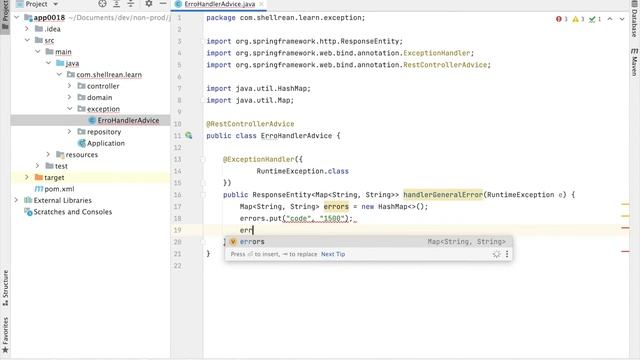640x360 pixels.
Task: Click line number 10 in the gutter
Action: pyautogui.click(x=177, y=124)
